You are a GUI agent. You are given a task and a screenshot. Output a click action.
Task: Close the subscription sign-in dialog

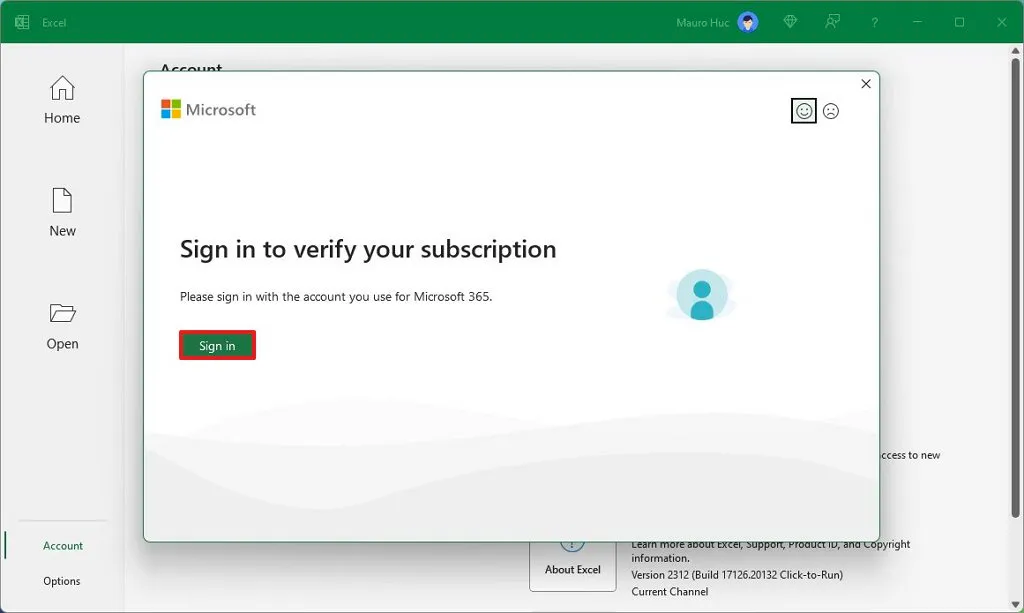click(866, 84)
